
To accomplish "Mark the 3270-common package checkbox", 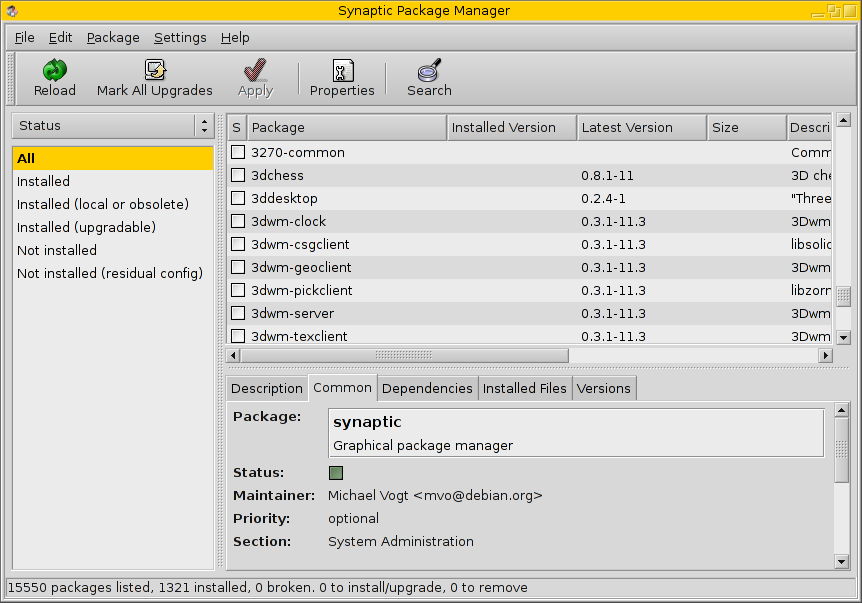I will (x=238, y=153).
